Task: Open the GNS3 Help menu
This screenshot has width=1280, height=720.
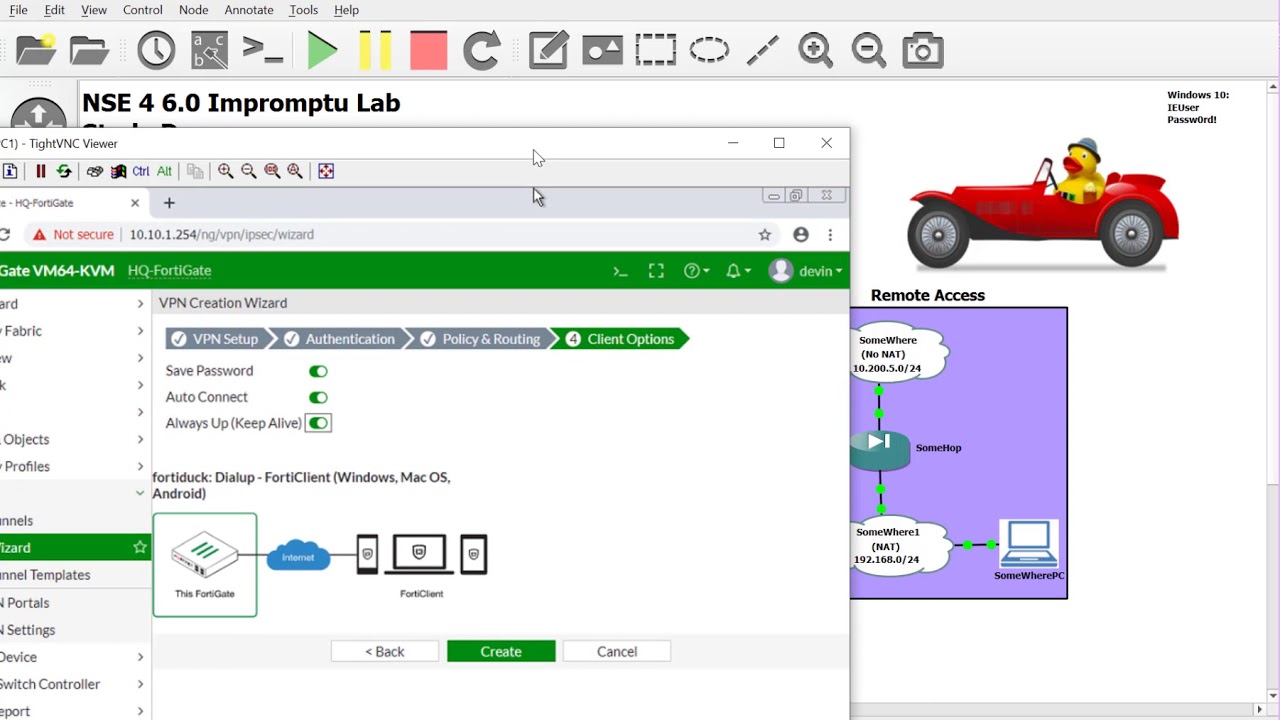Action: [346, 10]
